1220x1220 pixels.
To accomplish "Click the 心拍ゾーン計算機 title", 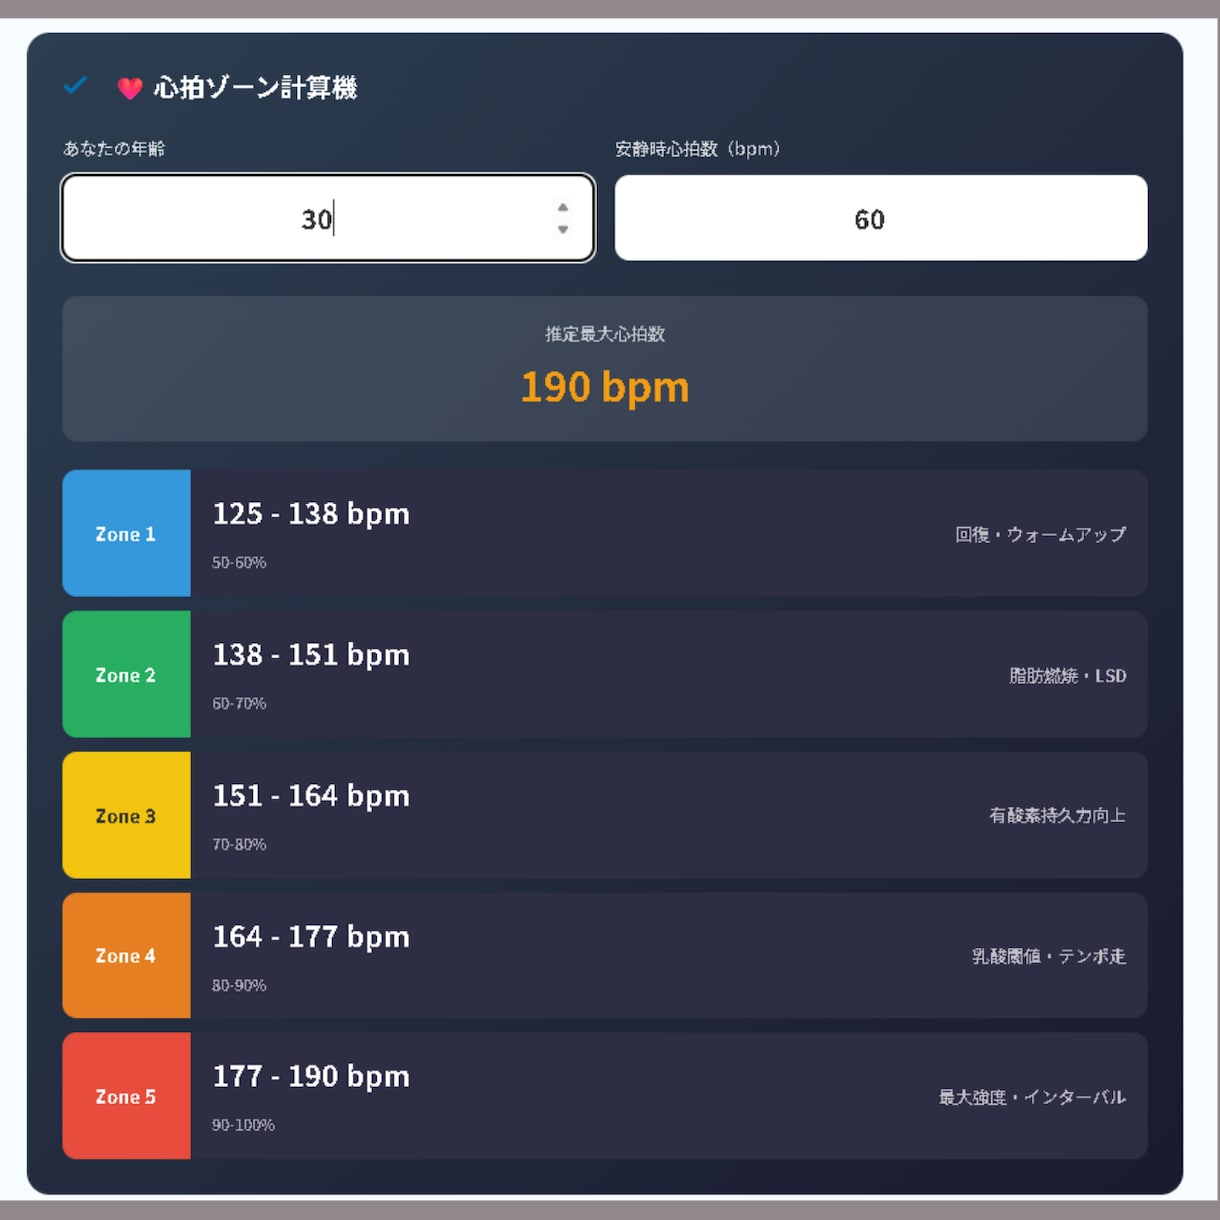I will coord(255,88).
